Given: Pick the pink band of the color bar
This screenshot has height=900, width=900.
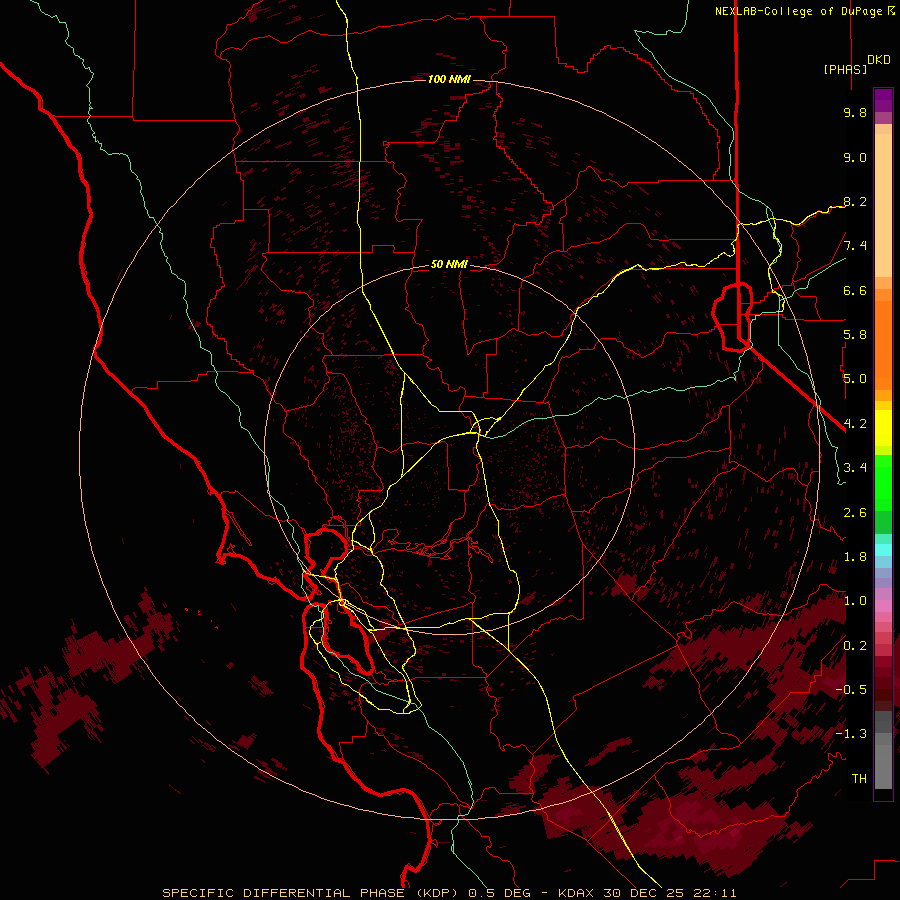Looking at the screenshot, I should [883, 605].
